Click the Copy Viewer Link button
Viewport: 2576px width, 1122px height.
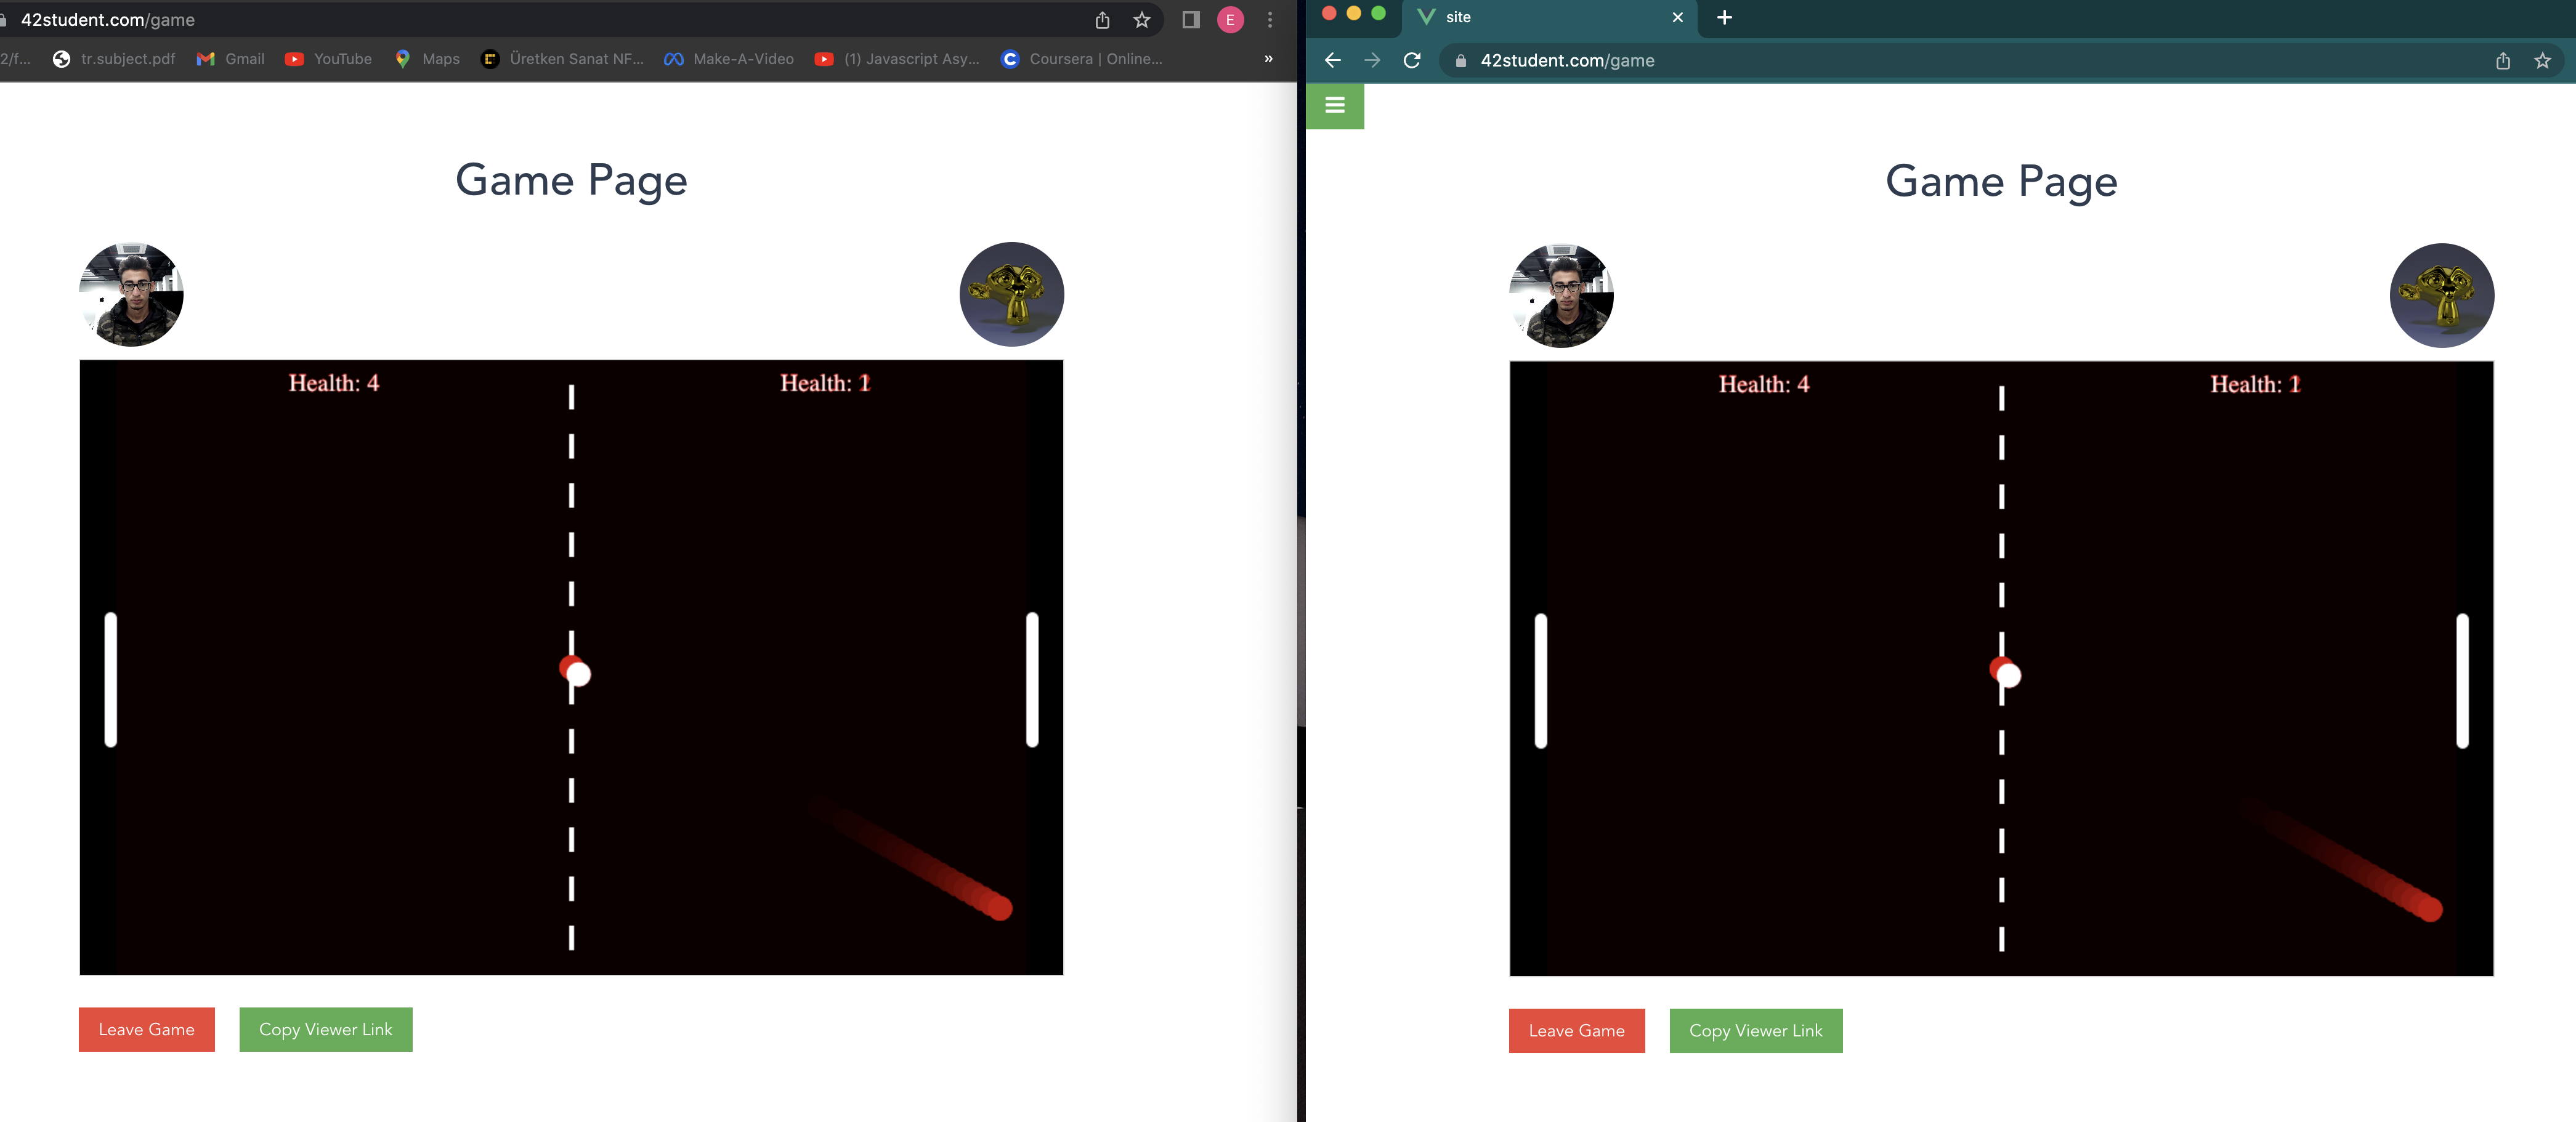(x=325, y=1029)
